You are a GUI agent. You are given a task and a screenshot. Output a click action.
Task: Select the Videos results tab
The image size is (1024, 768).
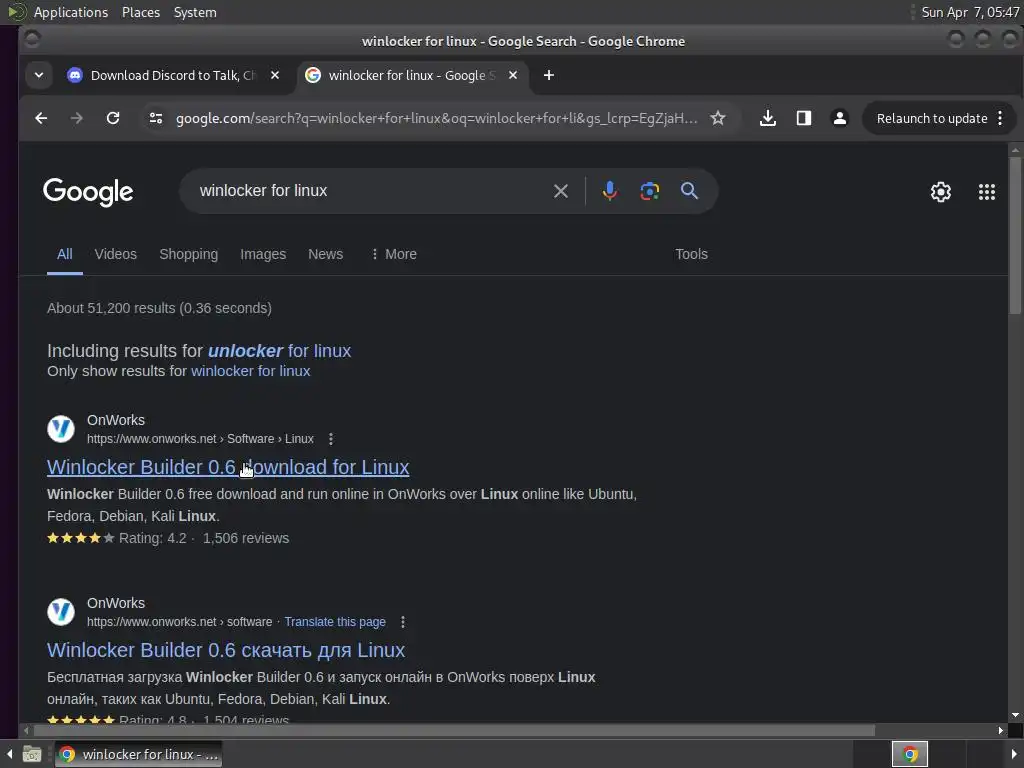116,254
